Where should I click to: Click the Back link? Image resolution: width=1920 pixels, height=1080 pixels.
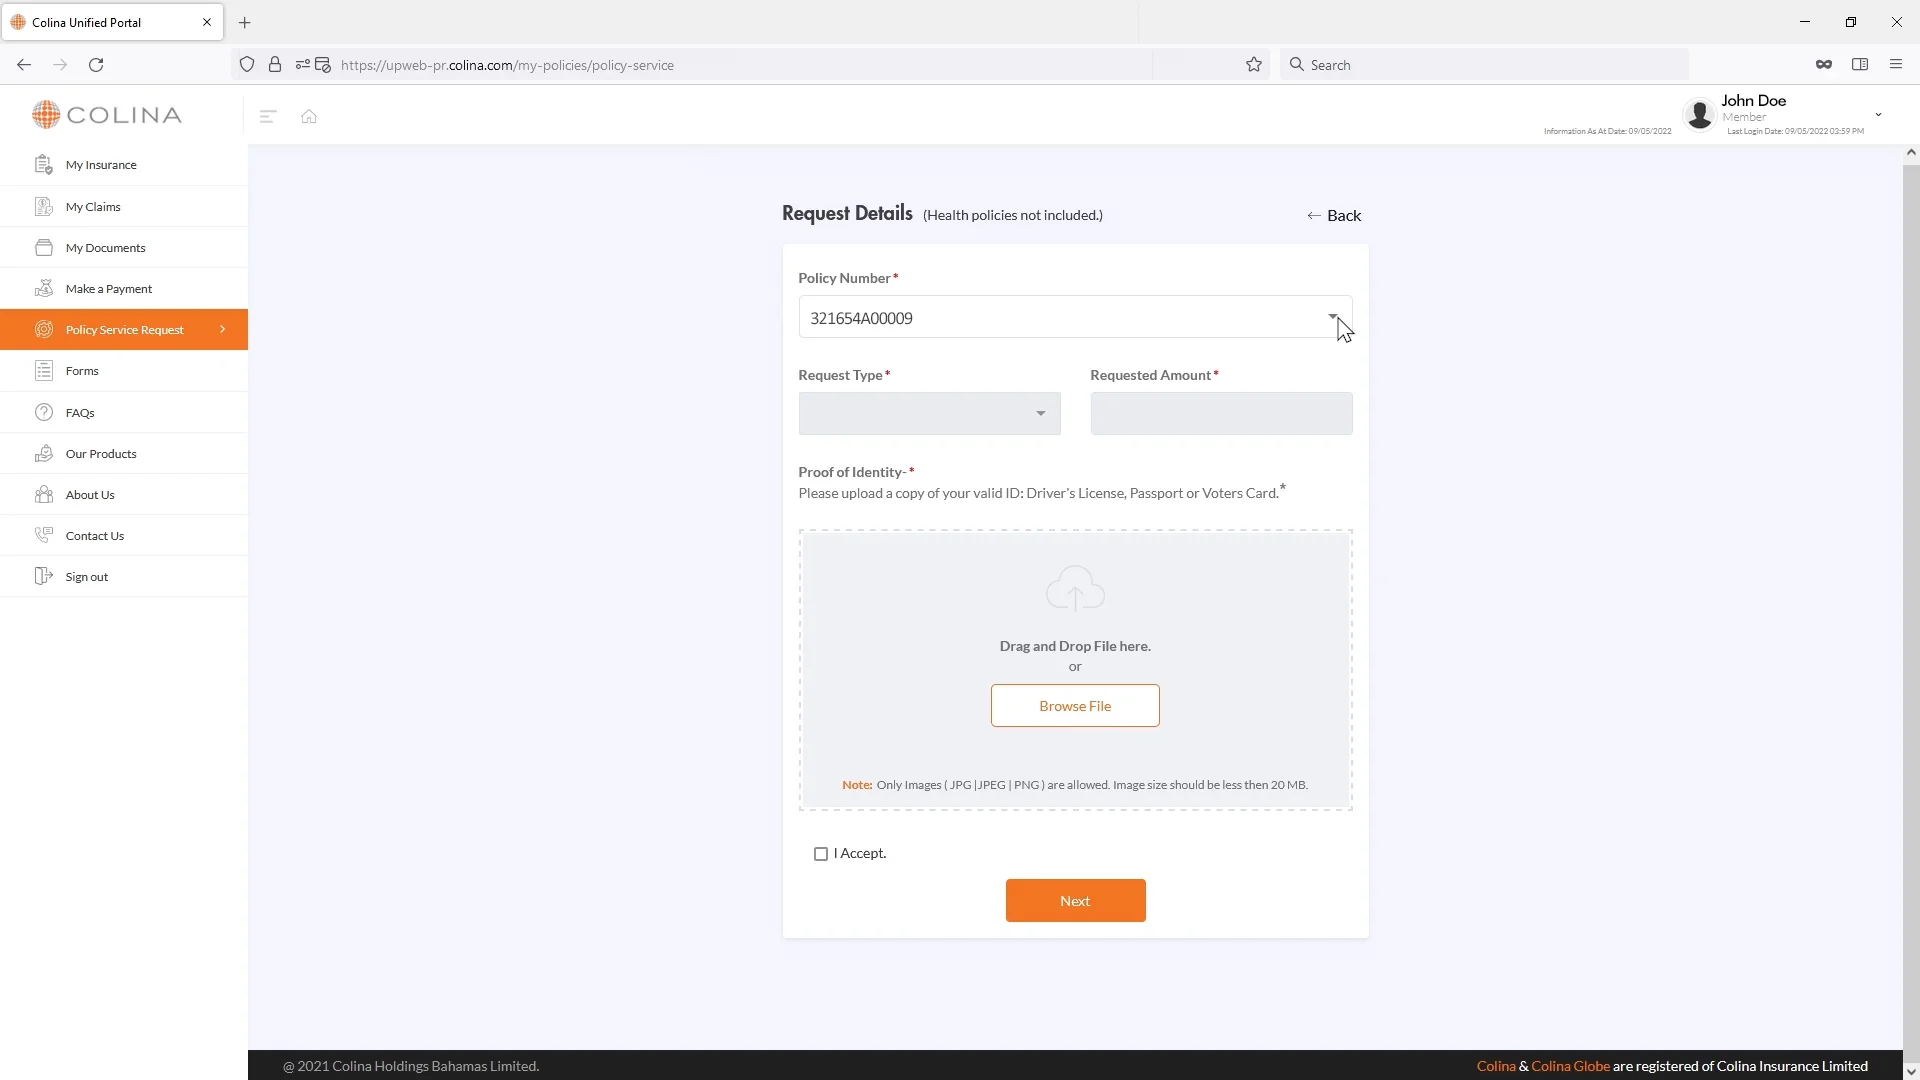point(1334,216)
